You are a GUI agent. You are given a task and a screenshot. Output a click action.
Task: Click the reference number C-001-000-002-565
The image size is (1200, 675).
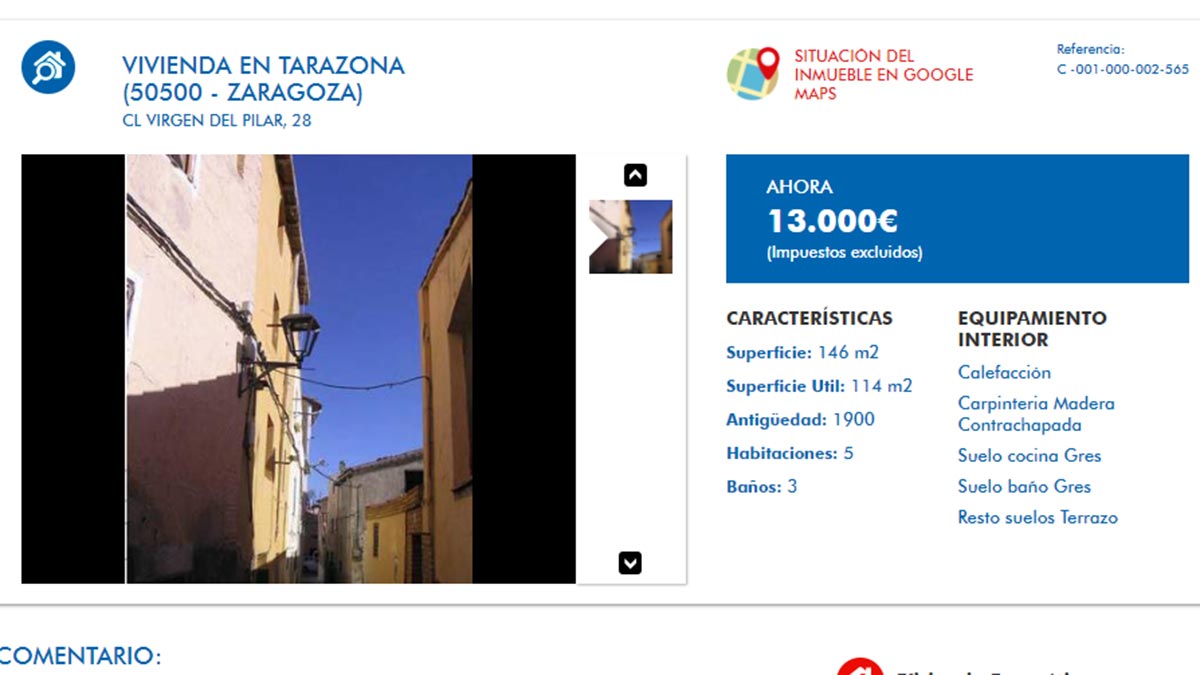pos(1123,70)
